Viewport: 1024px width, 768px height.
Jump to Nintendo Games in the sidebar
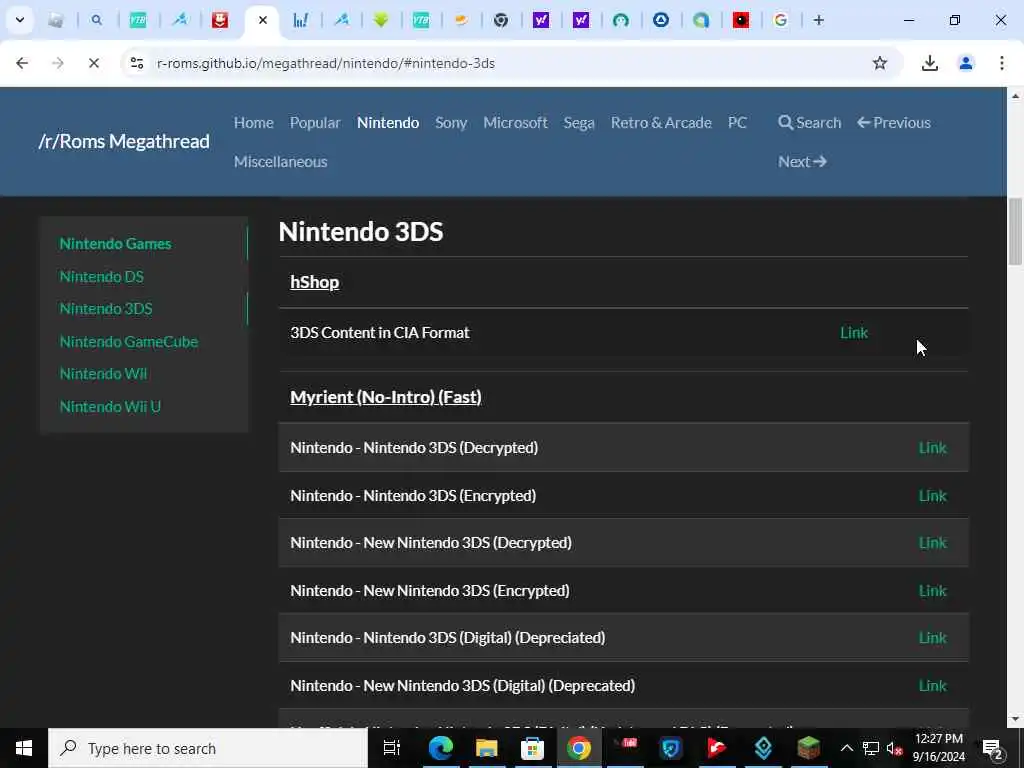point(116,244)
